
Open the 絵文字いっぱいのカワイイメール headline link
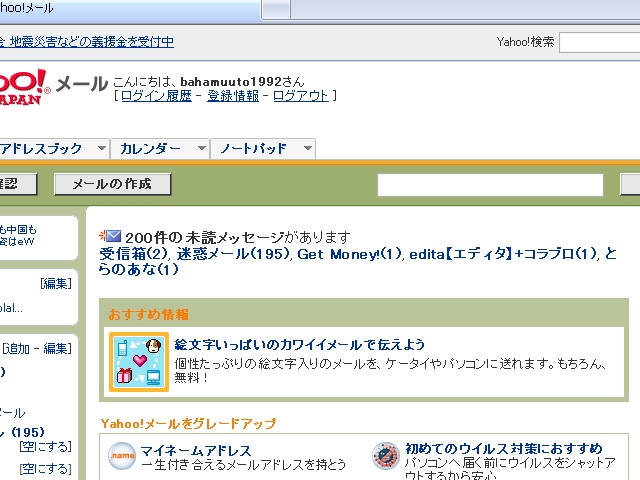(300, 344)
